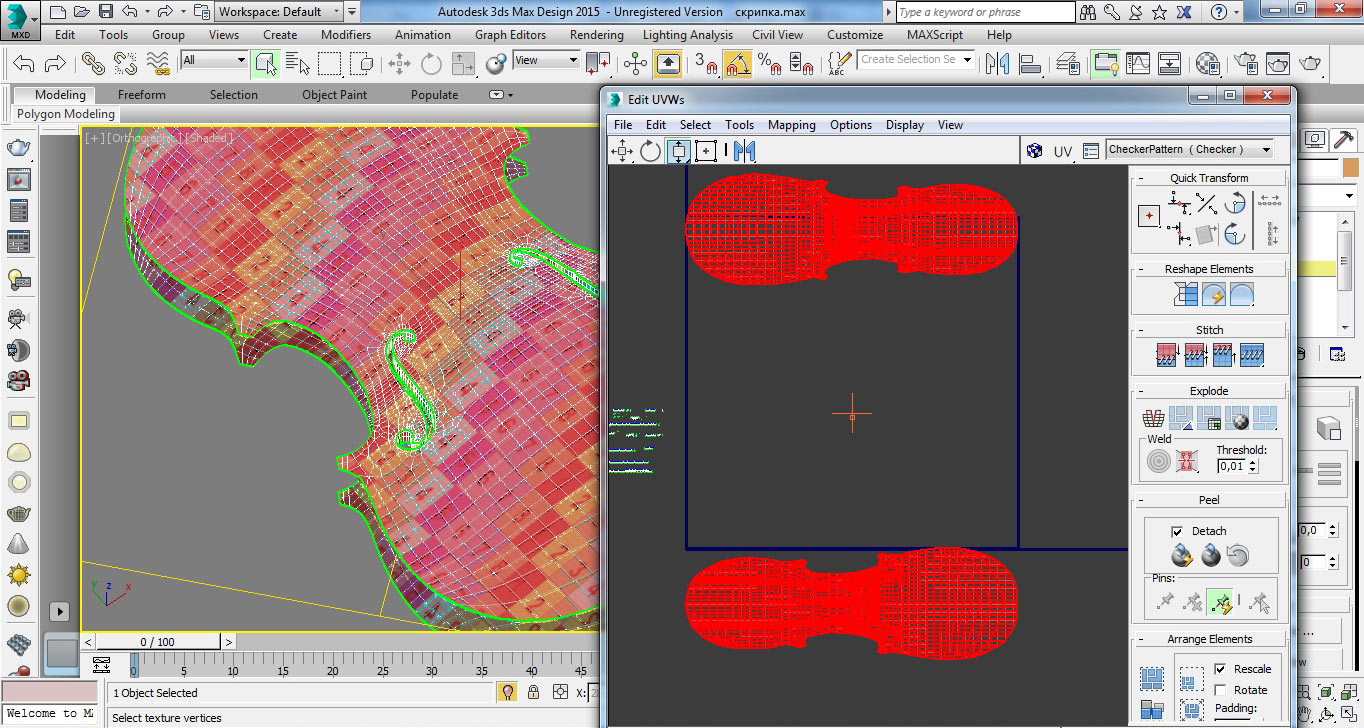1364x728 pixels.
Task: Click the Relax Until Flat reshape icon
Action: [x=1213, y=295]
